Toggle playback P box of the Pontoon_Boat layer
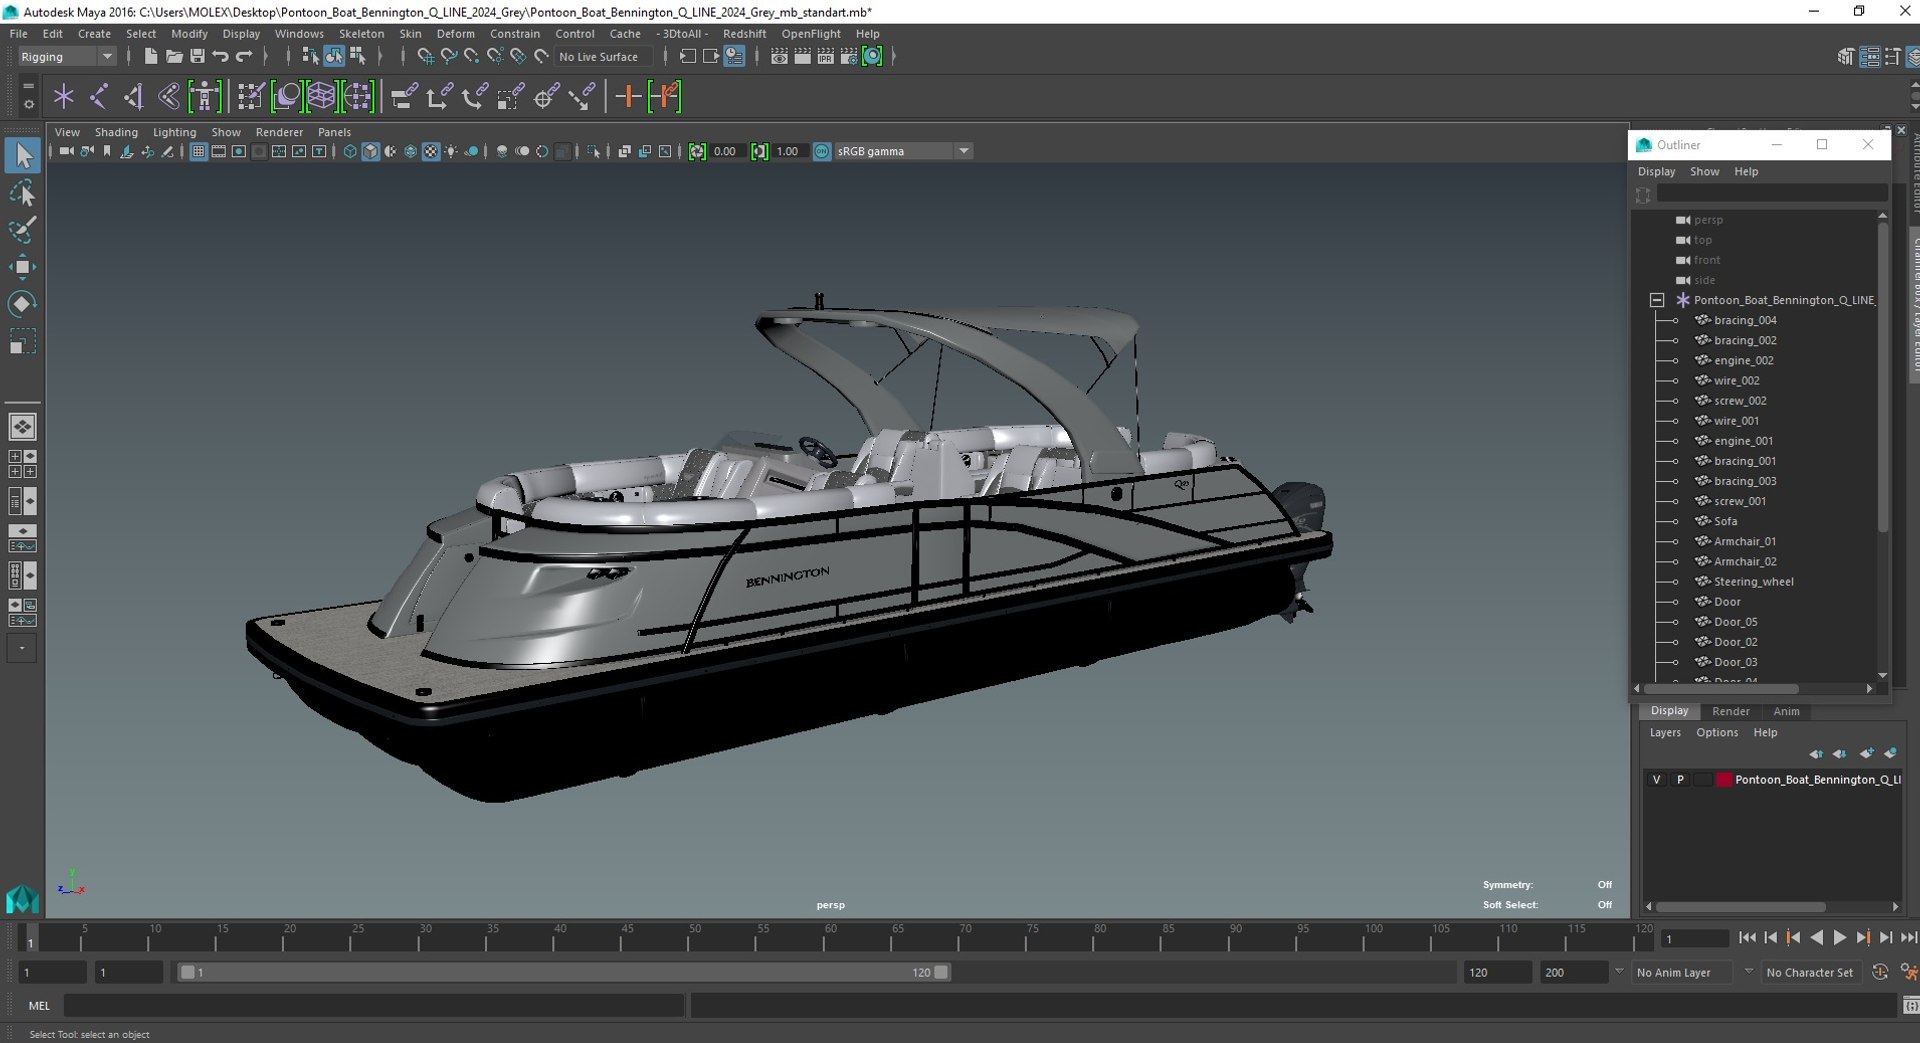1920x1043 pixels. click(1680, 780)
